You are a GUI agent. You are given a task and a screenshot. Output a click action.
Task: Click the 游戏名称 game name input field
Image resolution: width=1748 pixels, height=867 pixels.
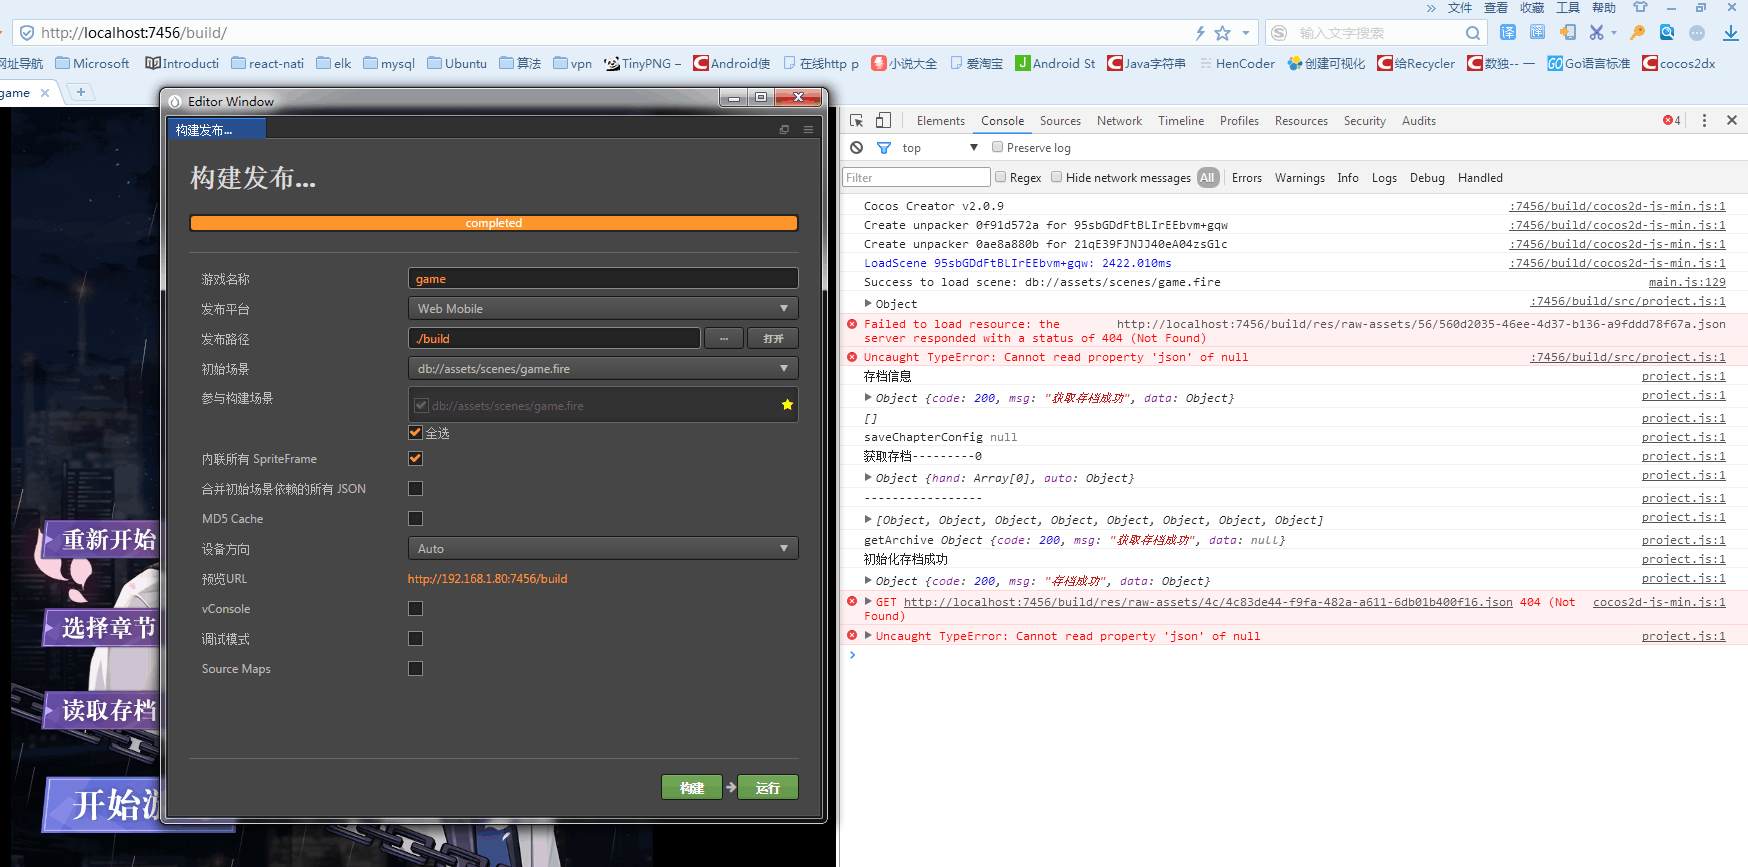click(603, 278)
